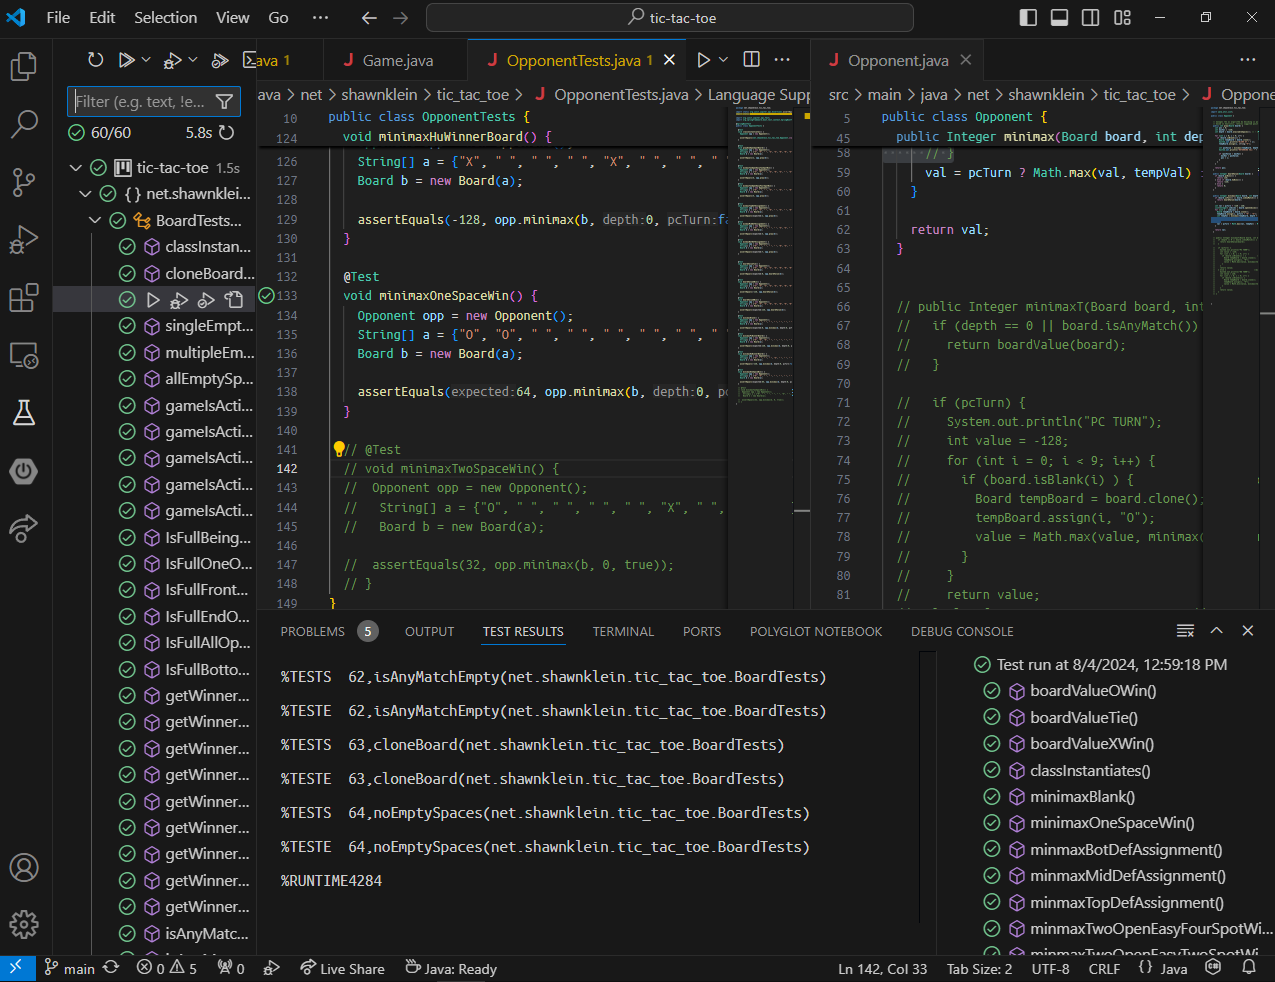1275x982 pixels.
Task: Open dropdown arrow beside Debug All Tests
Action: [x=193, y=60]
